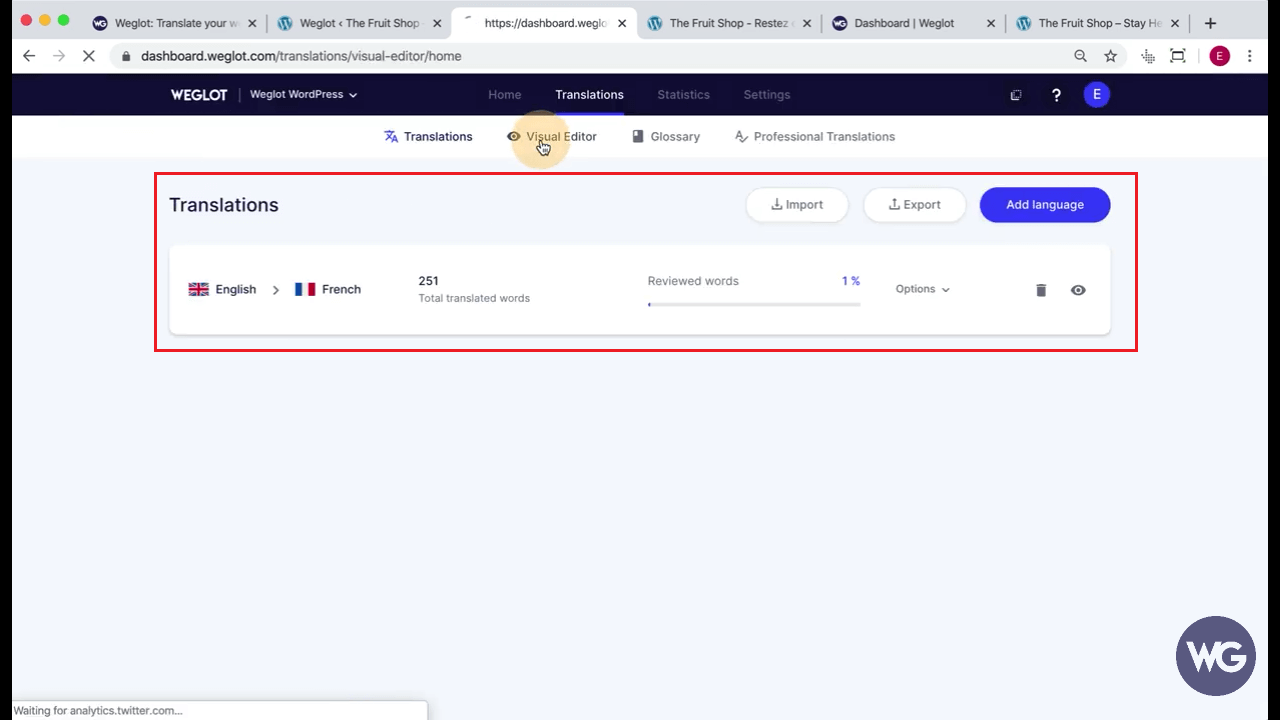1280x720 pixels.
Task: Close the 'Weglot: Translate your w' tab
Action: pyautogui.click(x=252, y=23)
